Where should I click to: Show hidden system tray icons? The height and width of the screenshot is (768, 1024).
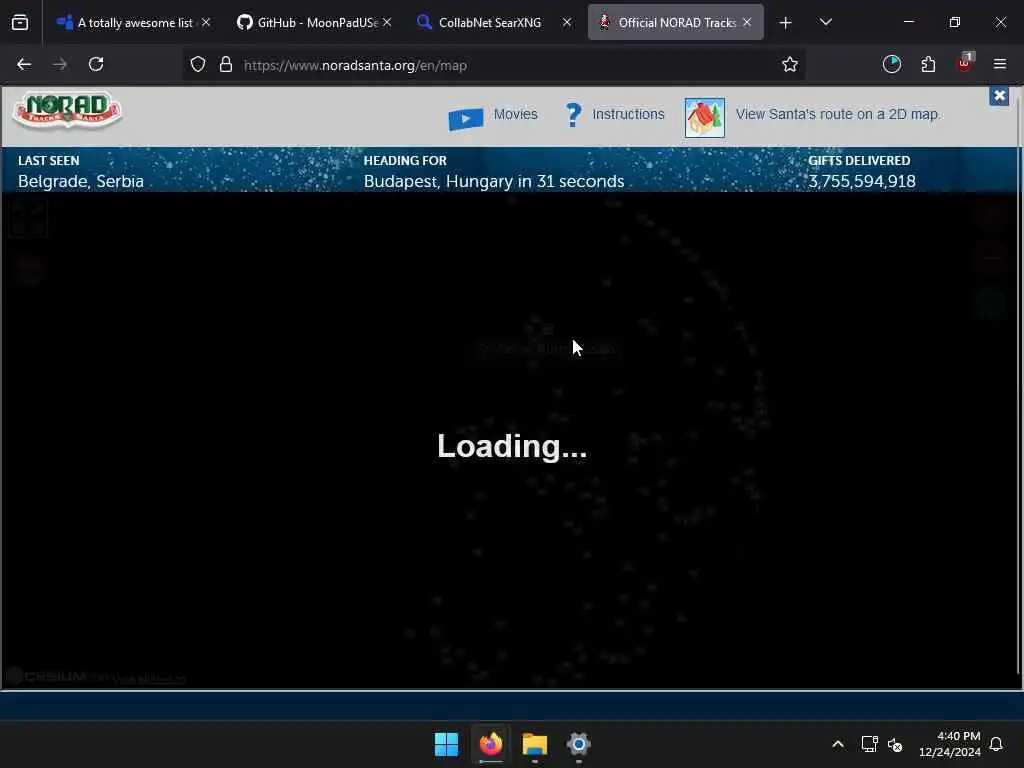point(838,744)
